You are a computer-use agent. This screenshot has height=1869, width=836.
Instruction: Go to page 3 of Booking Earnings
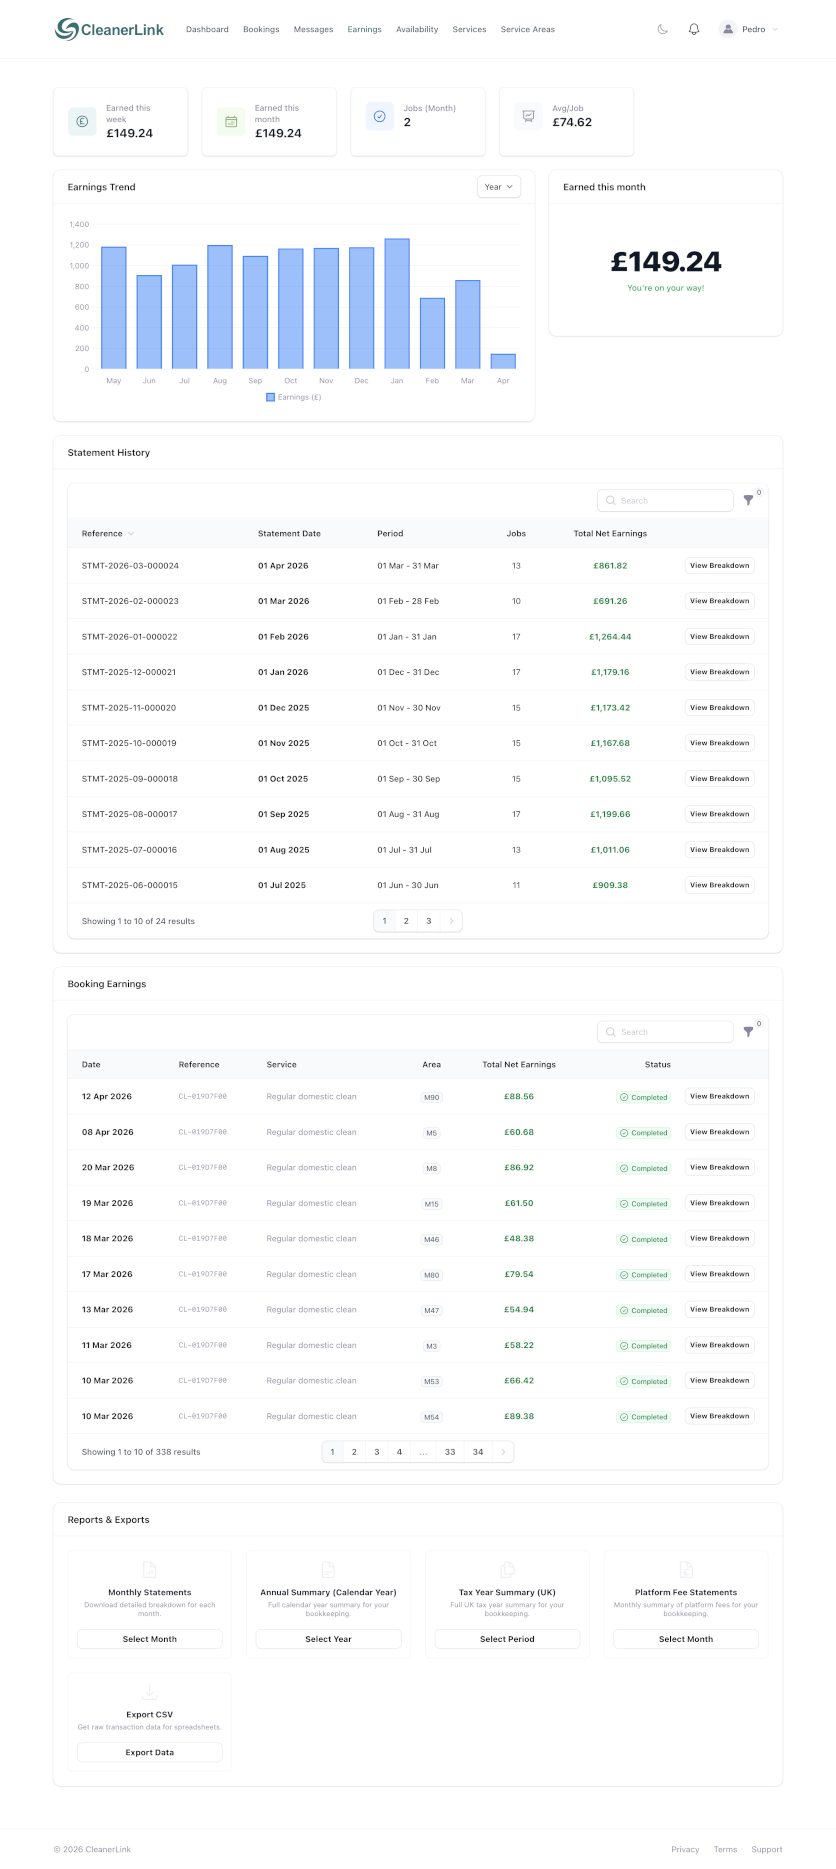tap(377, 1452)
